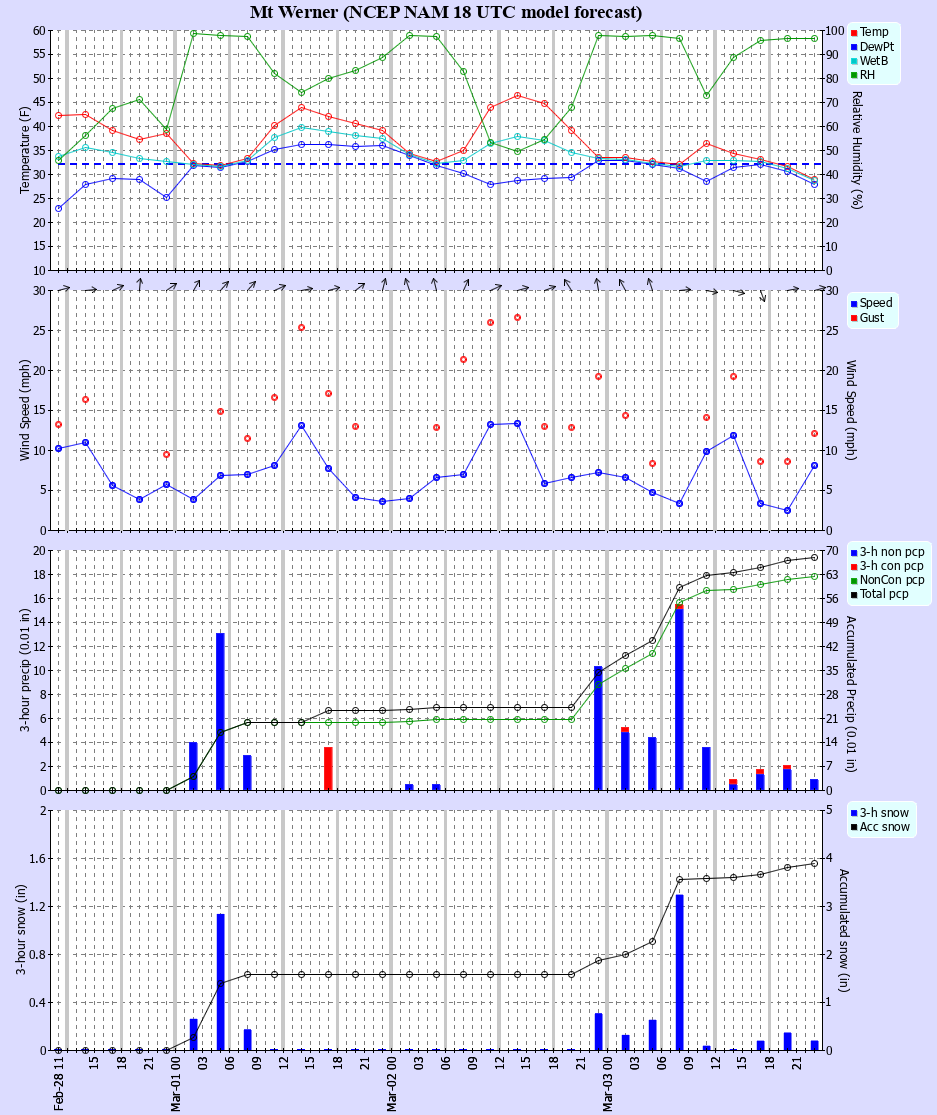The height and width of the screenshot is (1115, 937).
Task: Click the green RH legend entry
Action: click(x=869, y=75)
